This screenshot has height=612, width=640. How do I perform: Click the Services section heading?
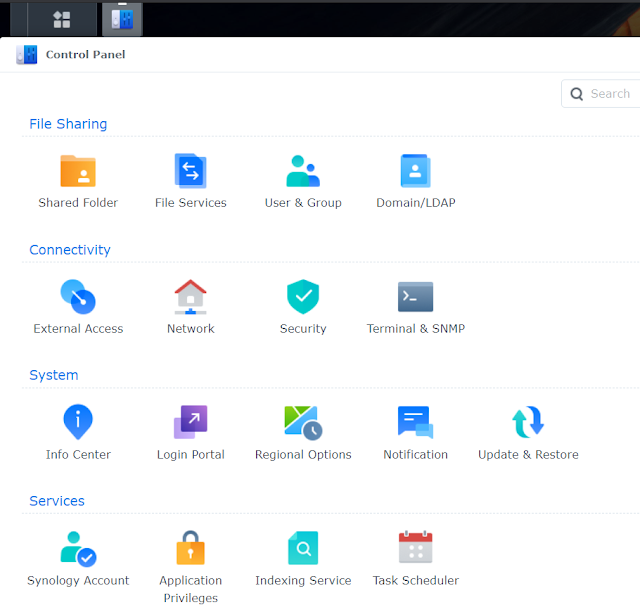[x=57, y=501]
